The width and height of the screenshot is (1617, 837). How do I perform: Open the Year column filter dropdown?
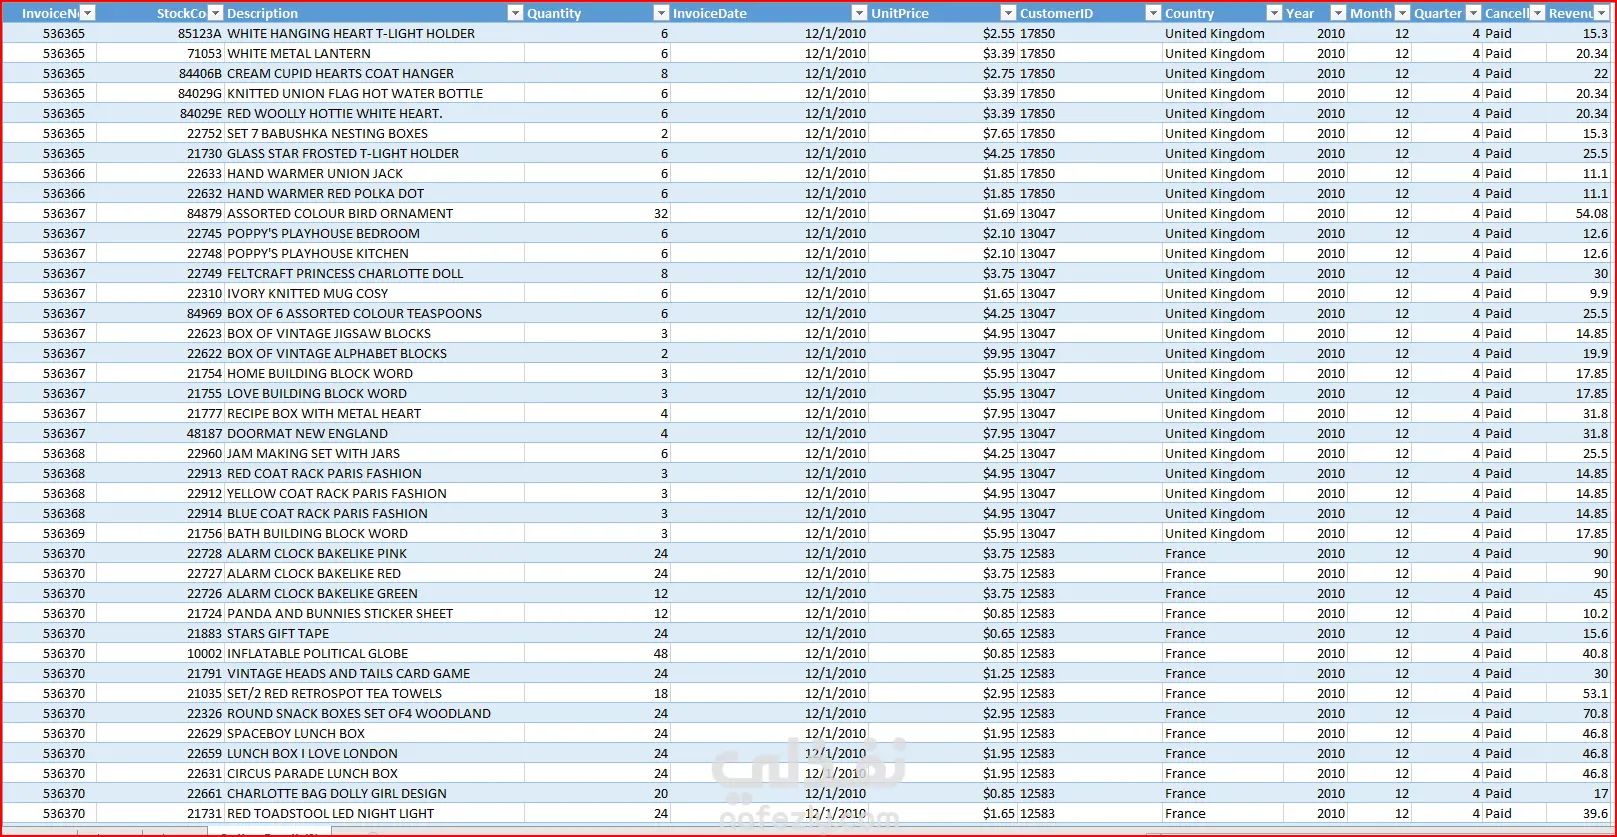tap(1338, 13)
